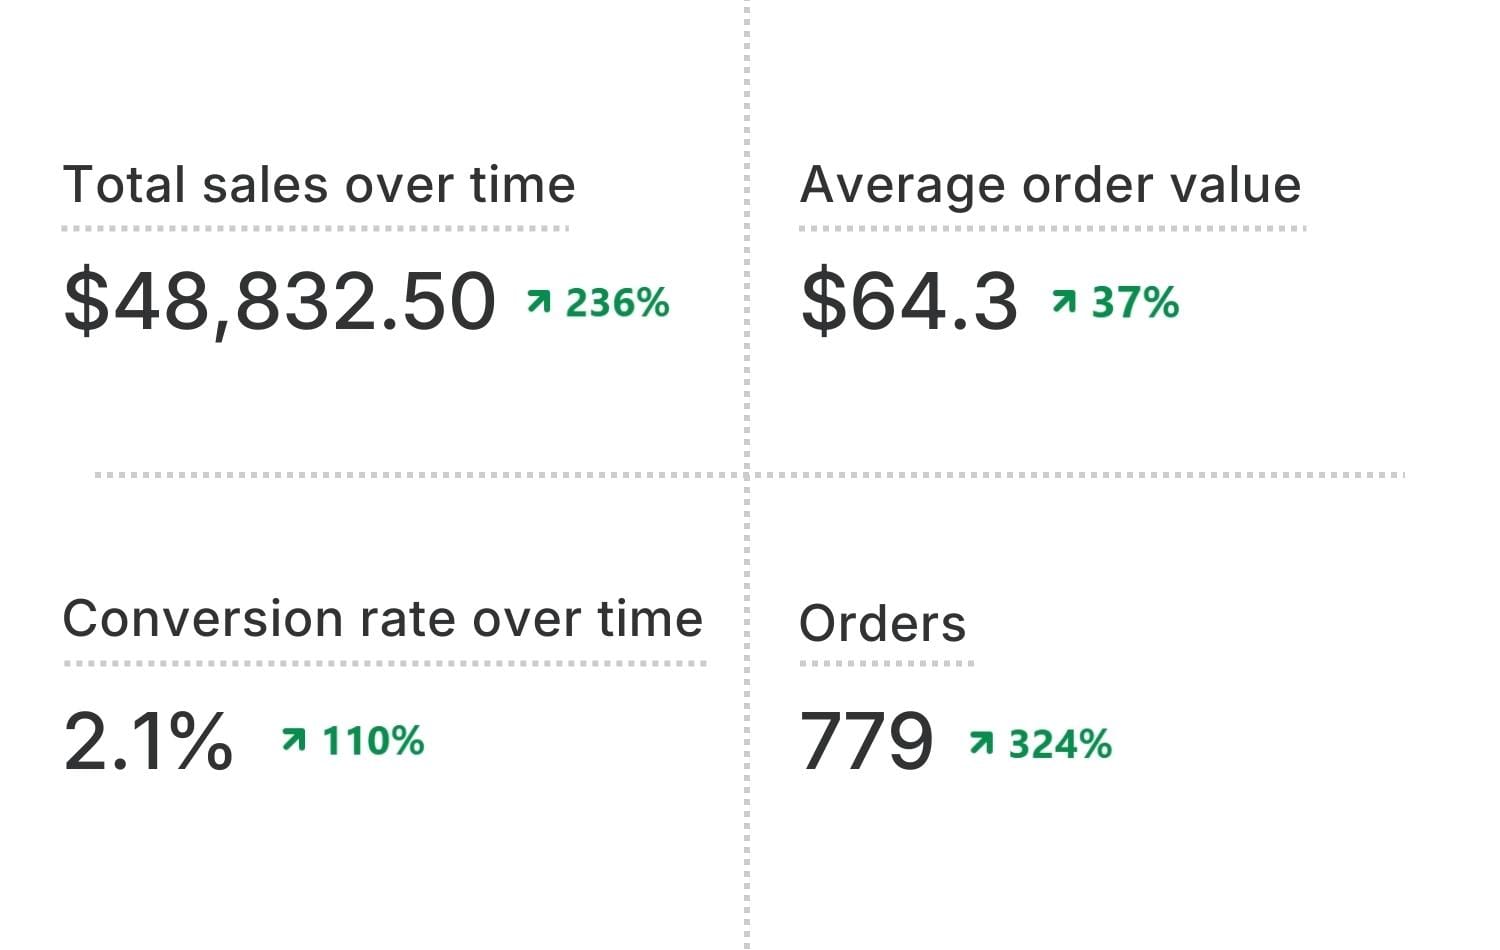Select the 2.1% conversion rate value
Image resolution: width=1500 pixels, height=950 pixels.
[148, 741]
